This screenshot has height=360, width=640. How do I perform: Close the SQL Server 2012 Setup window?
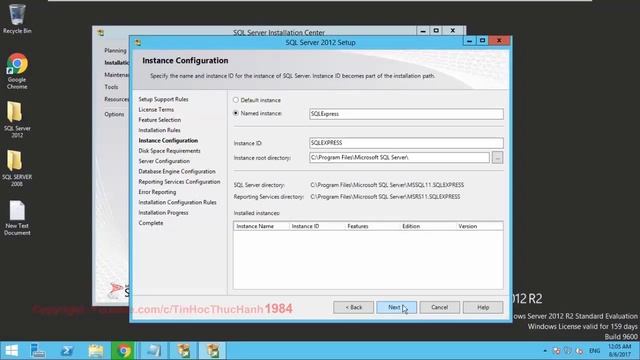(499, 40)
